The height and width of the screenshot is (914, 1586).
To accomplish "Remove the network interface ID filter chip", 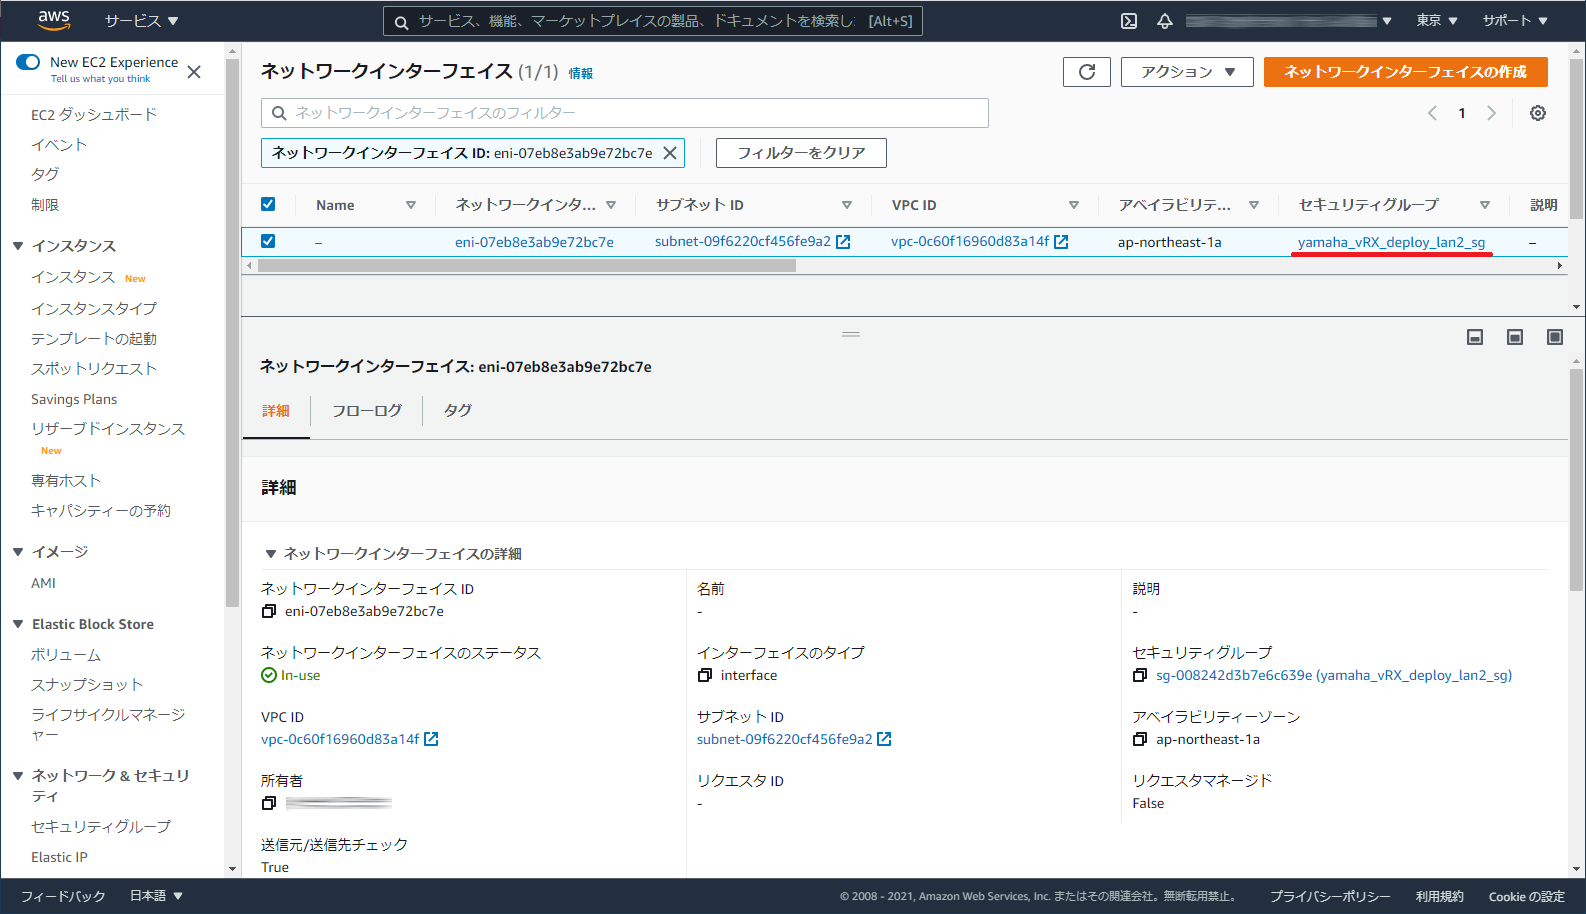I will 670,153.
